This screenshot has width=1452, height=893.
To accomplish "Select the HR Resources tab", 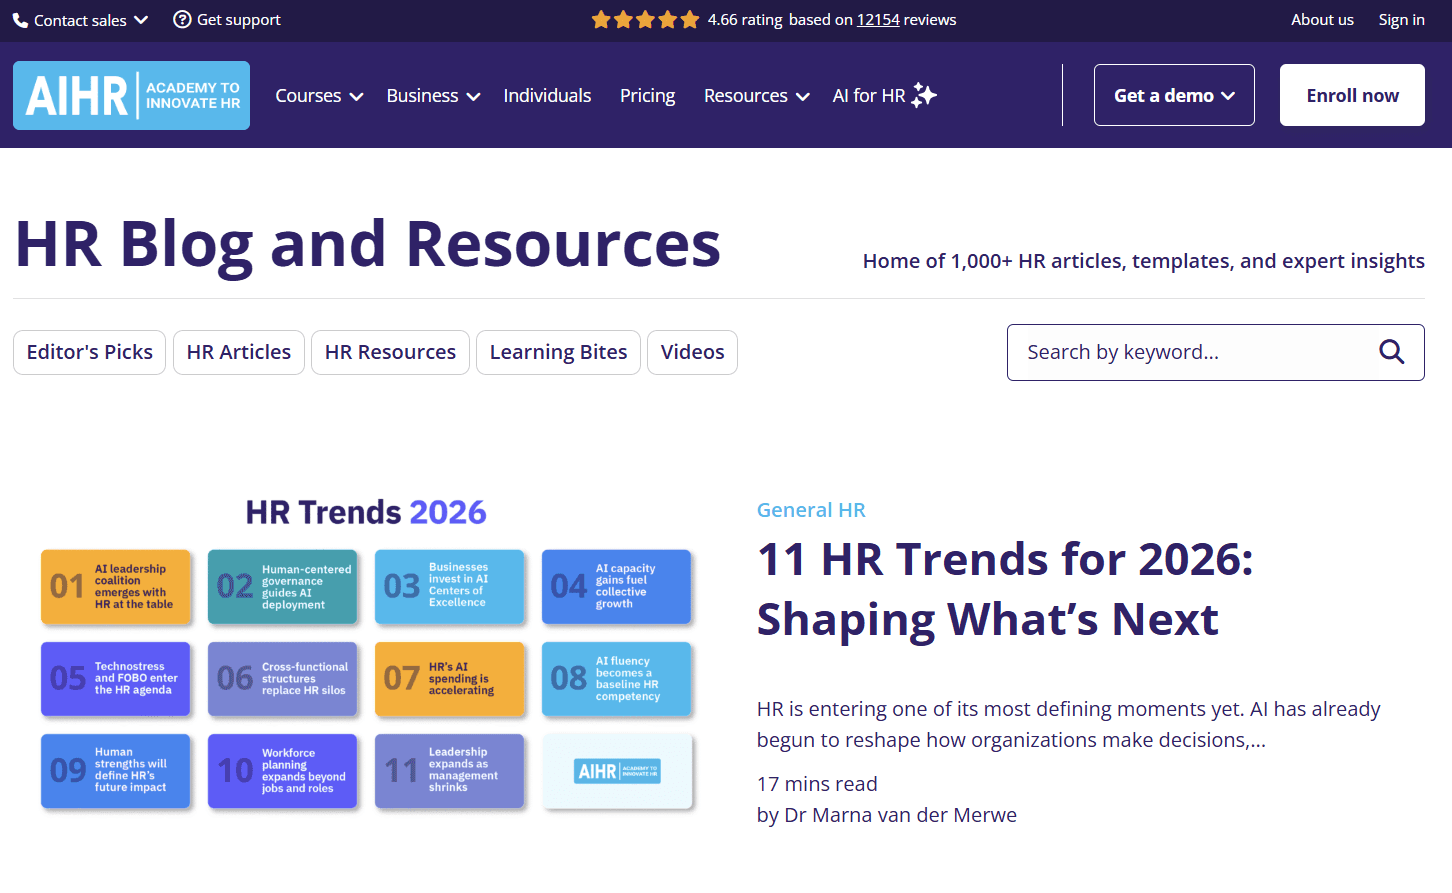I will [x=390, y=352].
